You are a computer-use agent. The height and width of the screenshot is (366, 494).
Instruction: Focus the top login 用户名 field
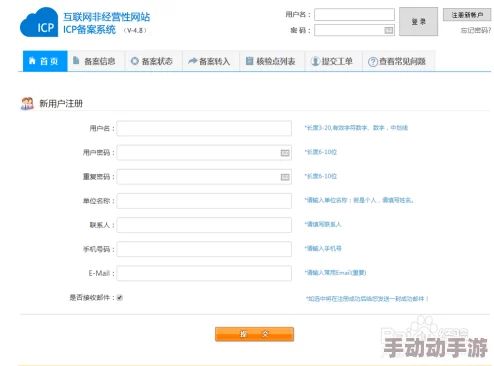(x=354, y=14)
